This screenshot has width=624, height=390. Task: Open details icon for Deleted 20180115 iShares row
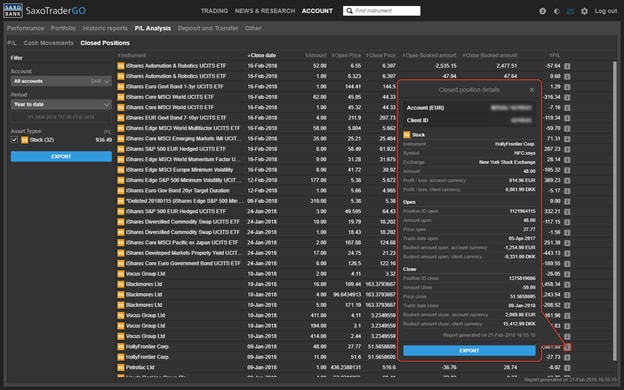[x=567, y=201]
